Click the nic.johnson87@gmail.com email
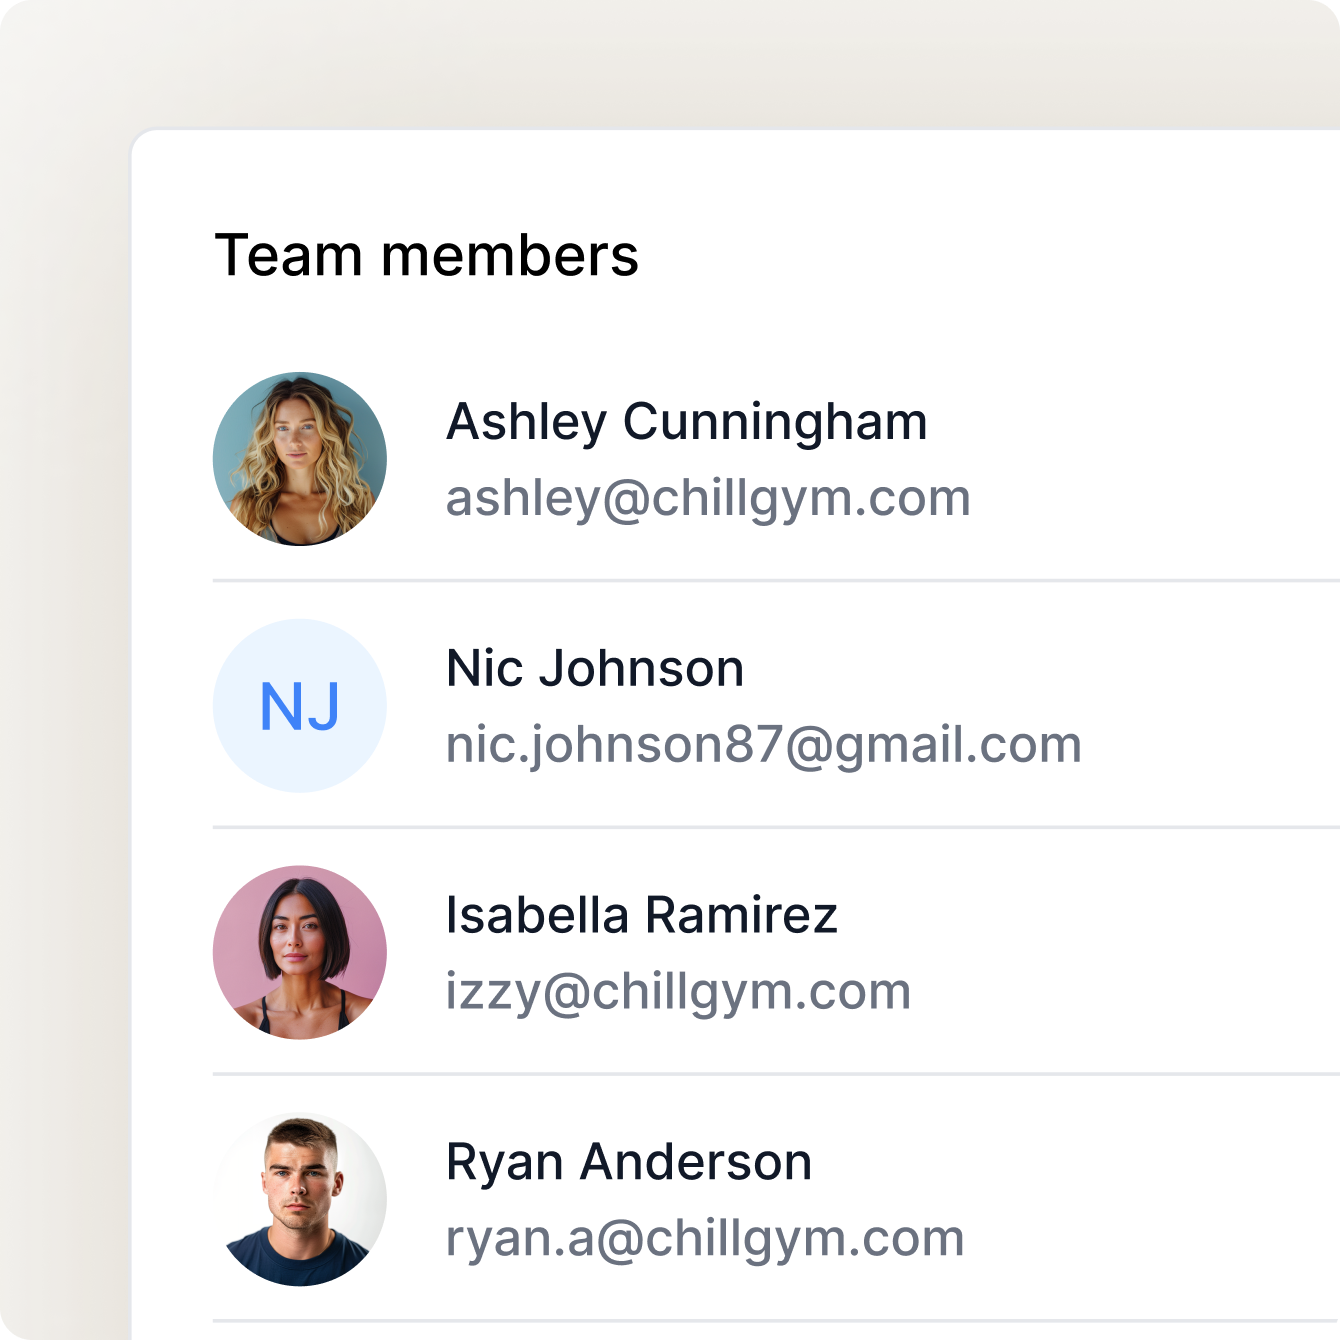This screenshot has width=1340, height=1340. tap(763, 745)
